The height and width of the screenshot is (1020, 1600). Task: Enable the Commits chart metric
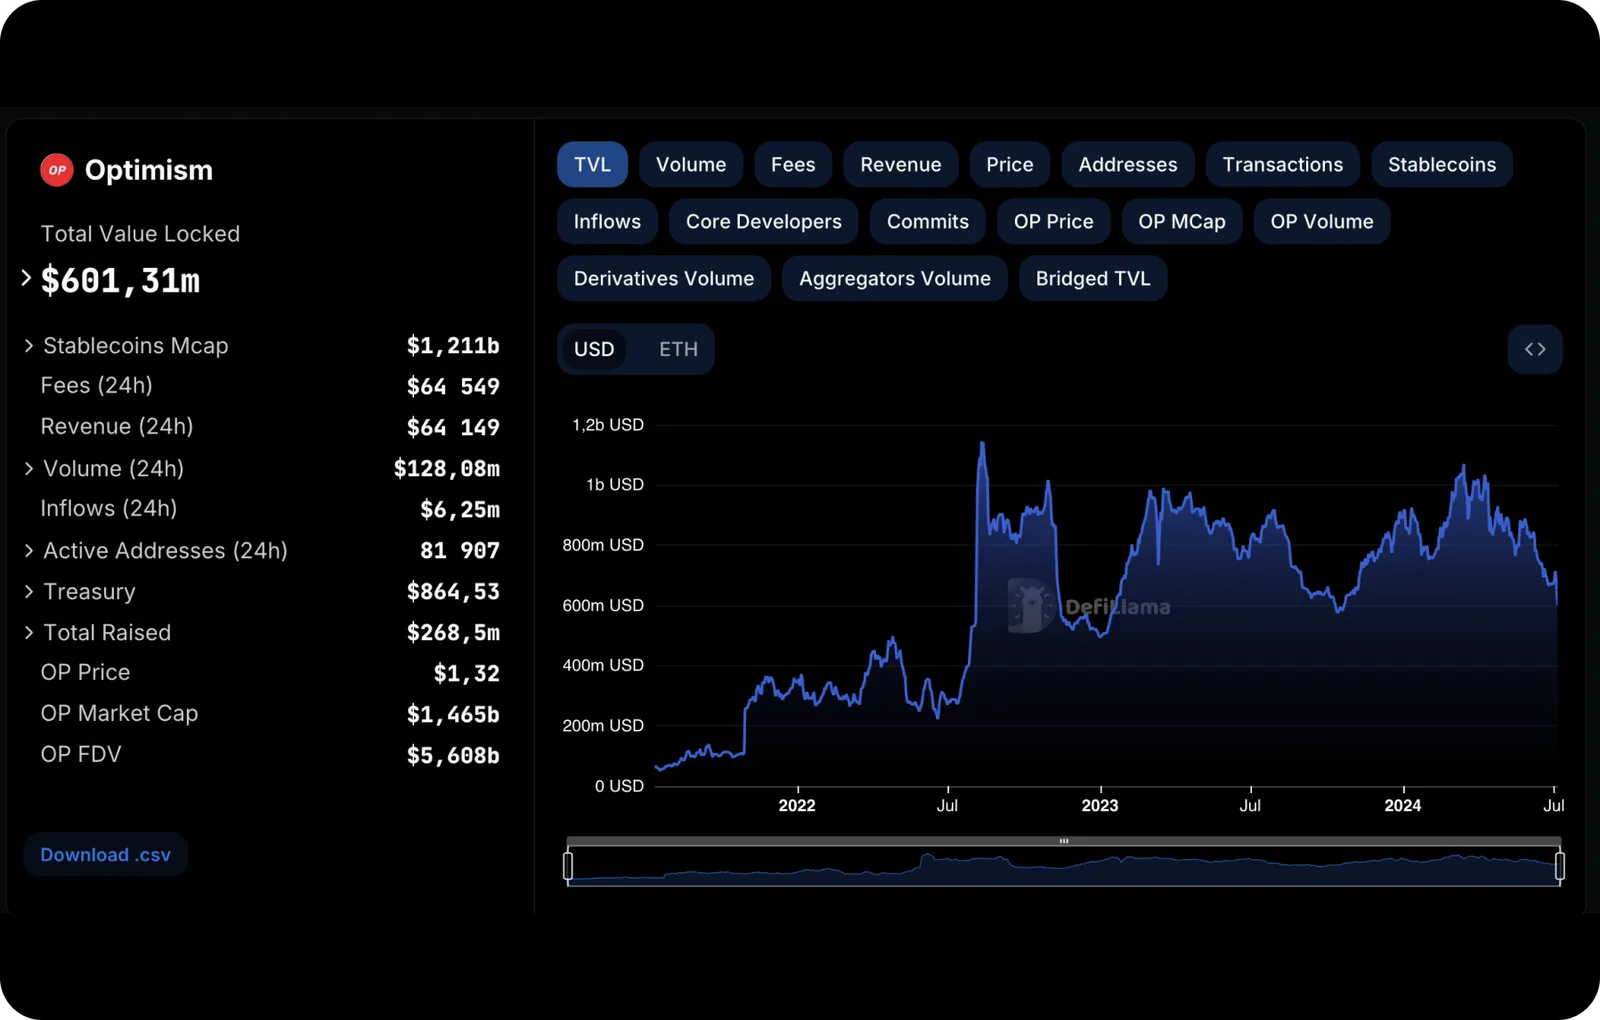928,221
